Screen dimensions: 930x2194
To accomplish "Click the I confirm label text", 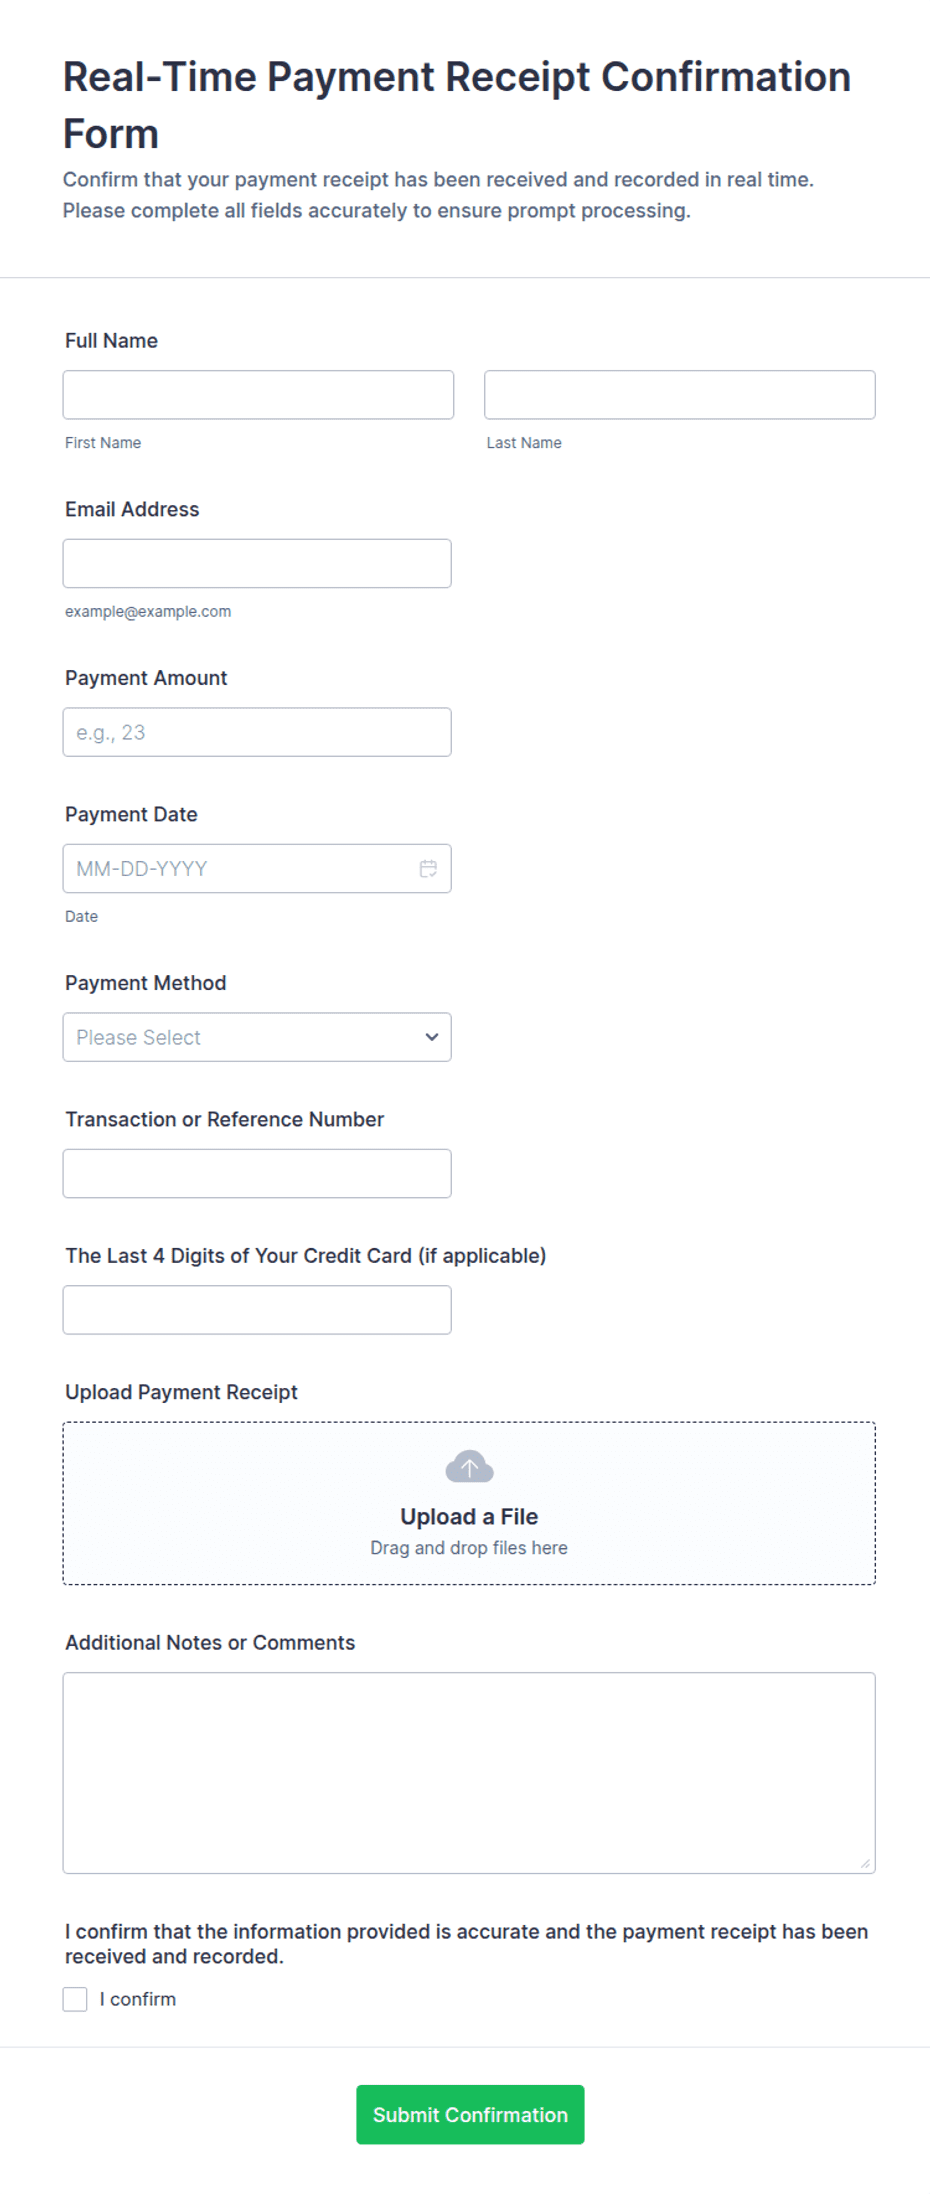I will pyautogui.click(x=138, y=1999).
